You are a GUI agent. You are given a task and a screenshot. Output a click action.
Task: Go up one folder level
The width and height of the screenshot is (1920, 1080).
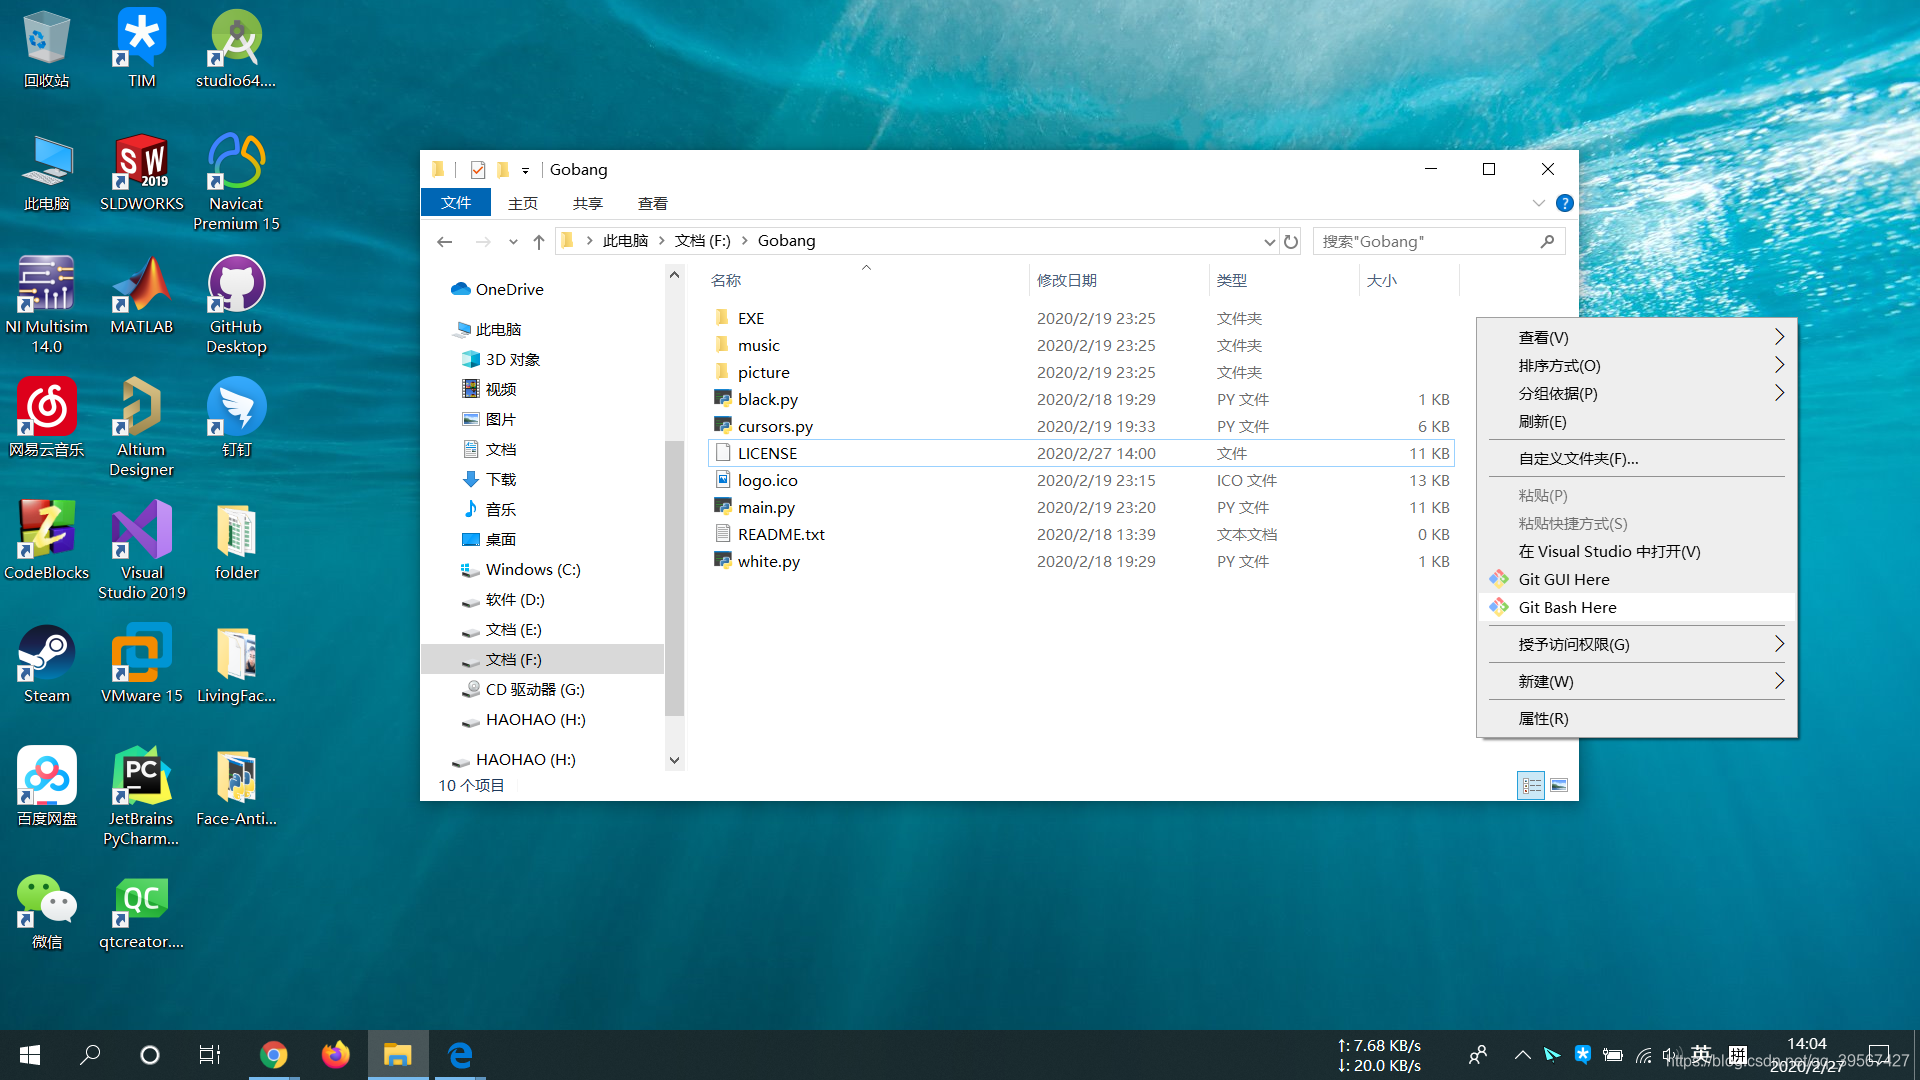tap(538, 241)
